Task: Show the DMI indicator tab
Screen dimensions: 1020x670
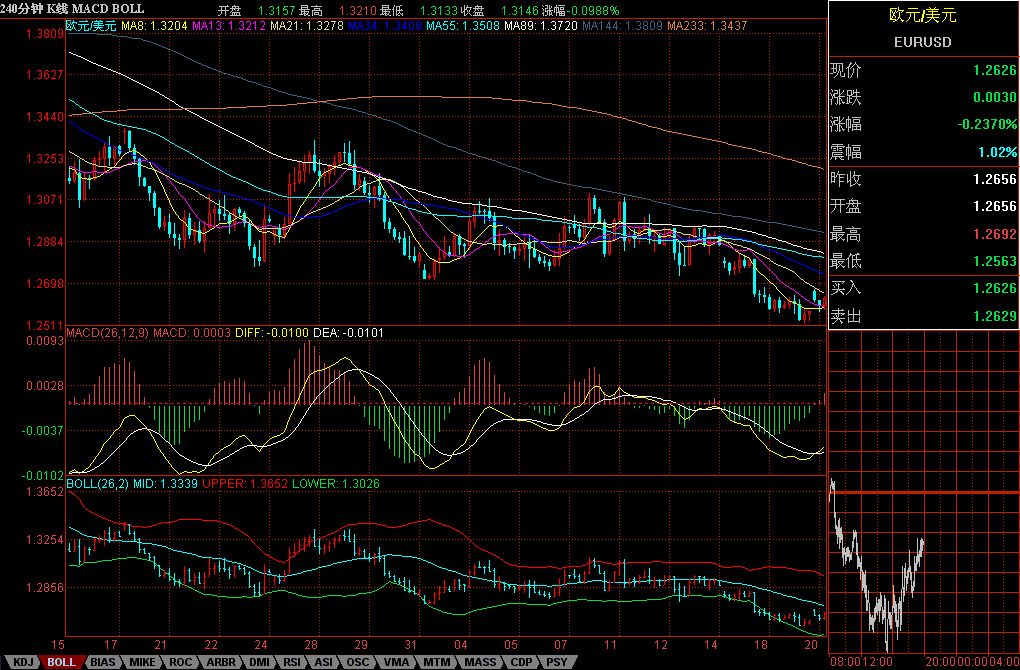Action: click(258, 662)
